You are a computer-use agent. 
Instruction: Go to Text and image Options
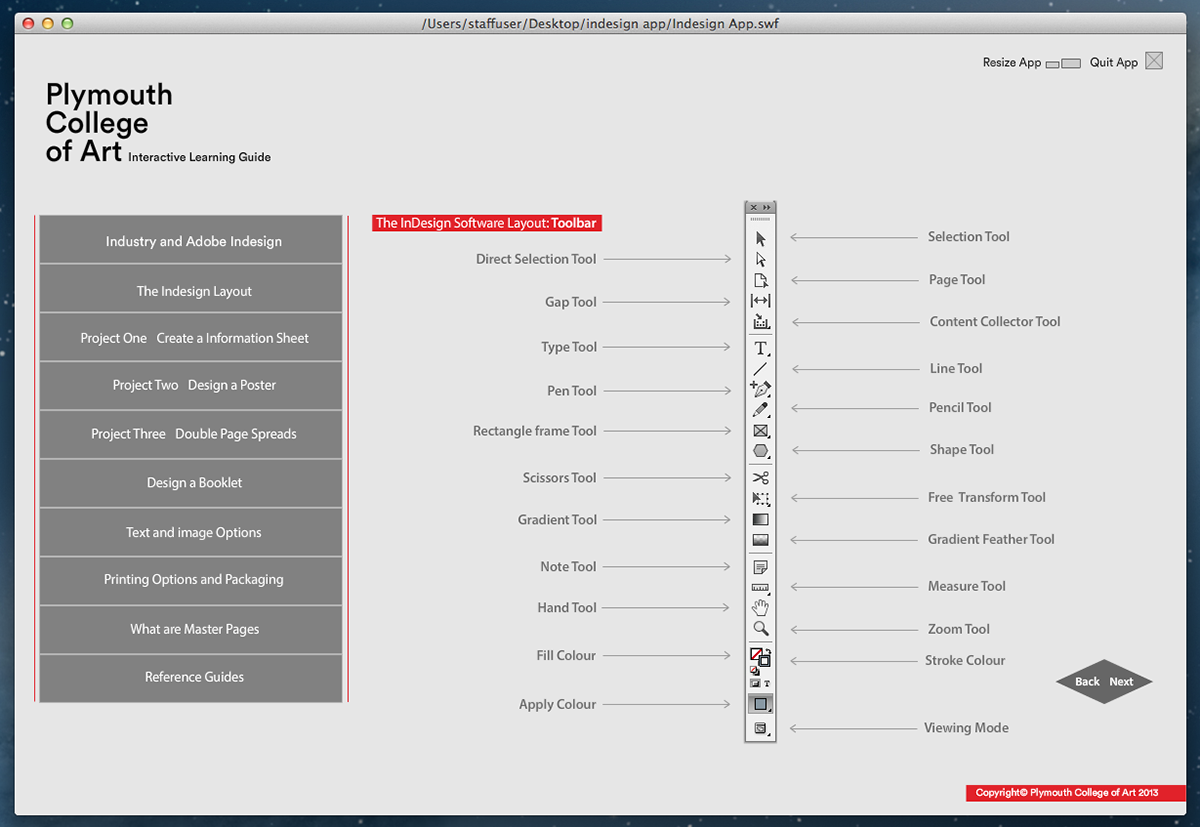(191, 532)
